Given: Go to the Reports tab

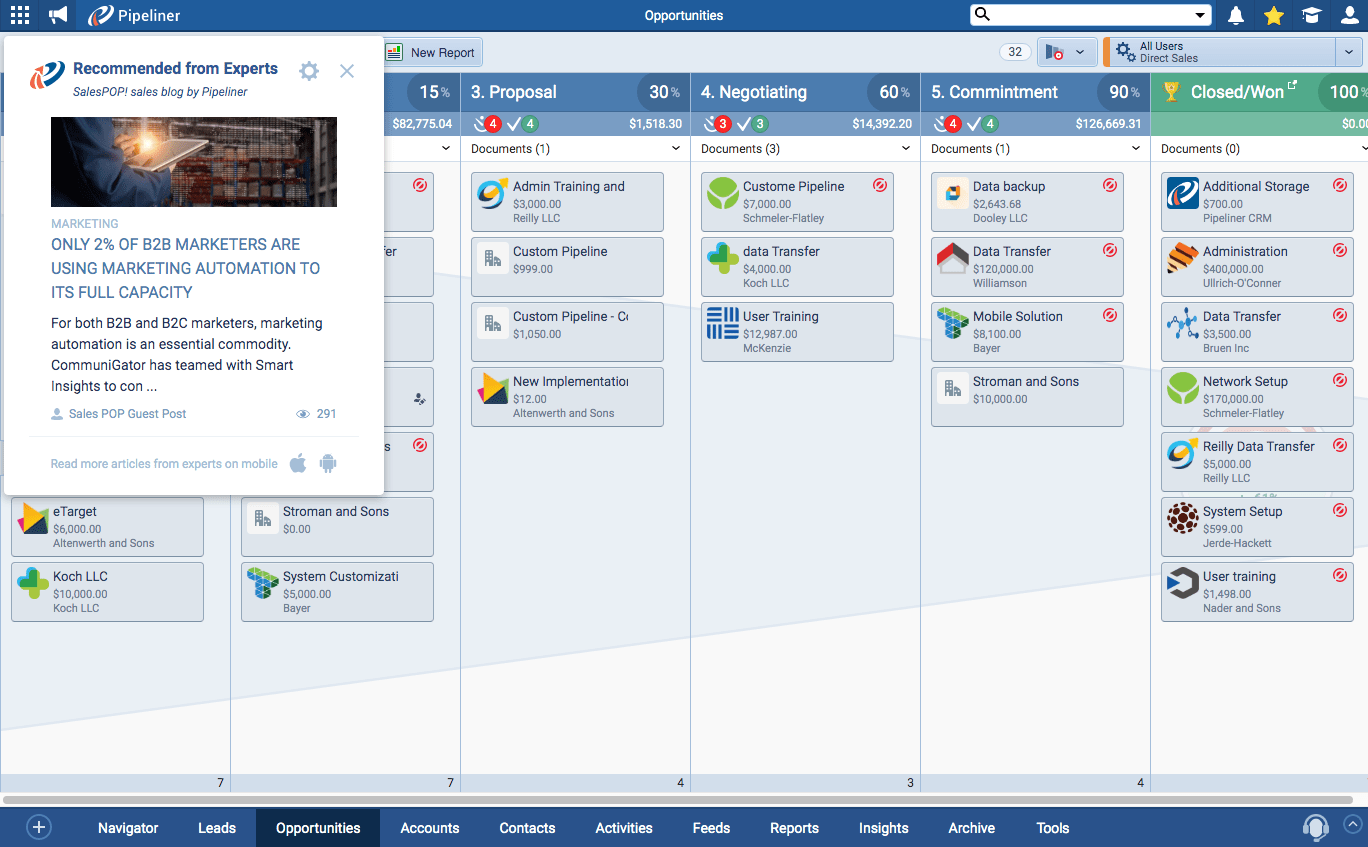Looking at the screenshot, I should point(794,828).
